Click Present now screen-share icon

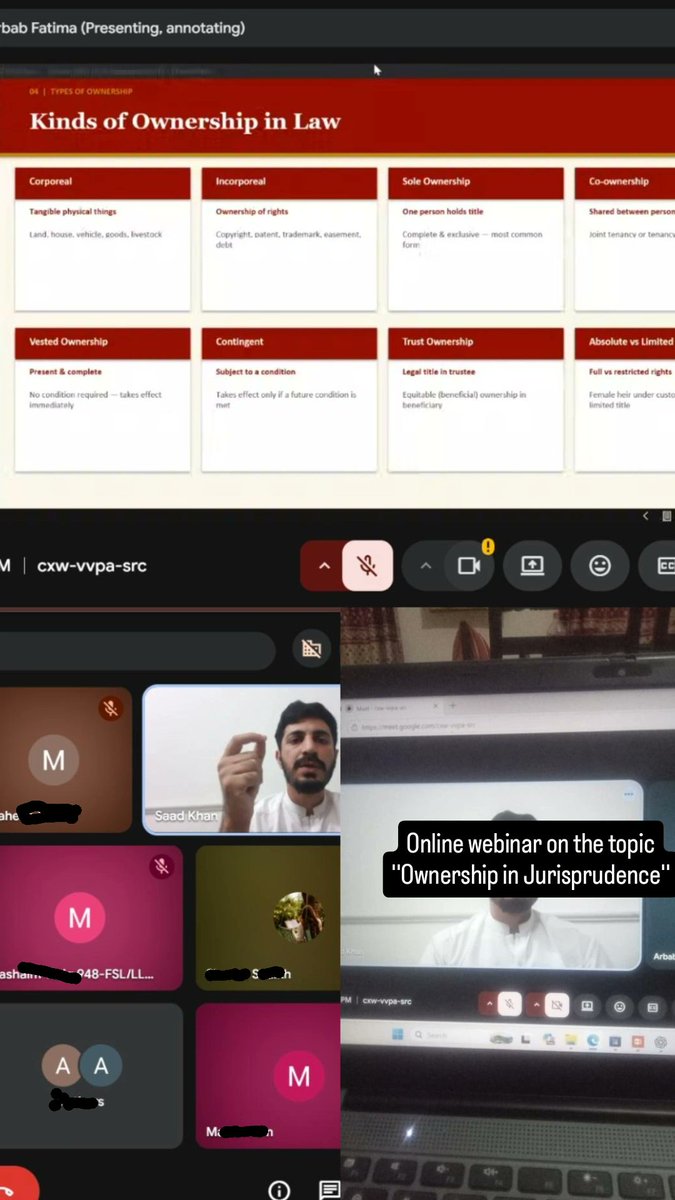point(532,566)
